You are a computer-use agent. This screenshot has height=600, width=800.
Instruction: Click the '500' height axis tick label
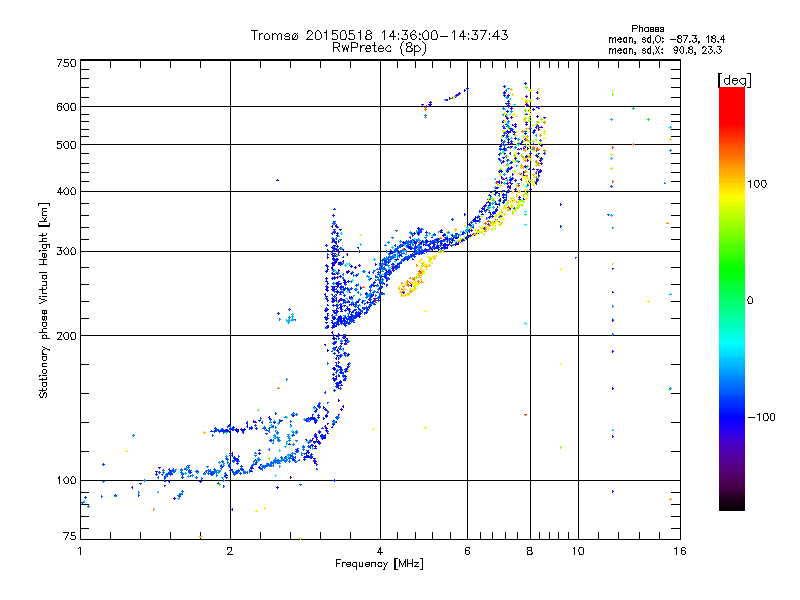click(x=66, y=145)
